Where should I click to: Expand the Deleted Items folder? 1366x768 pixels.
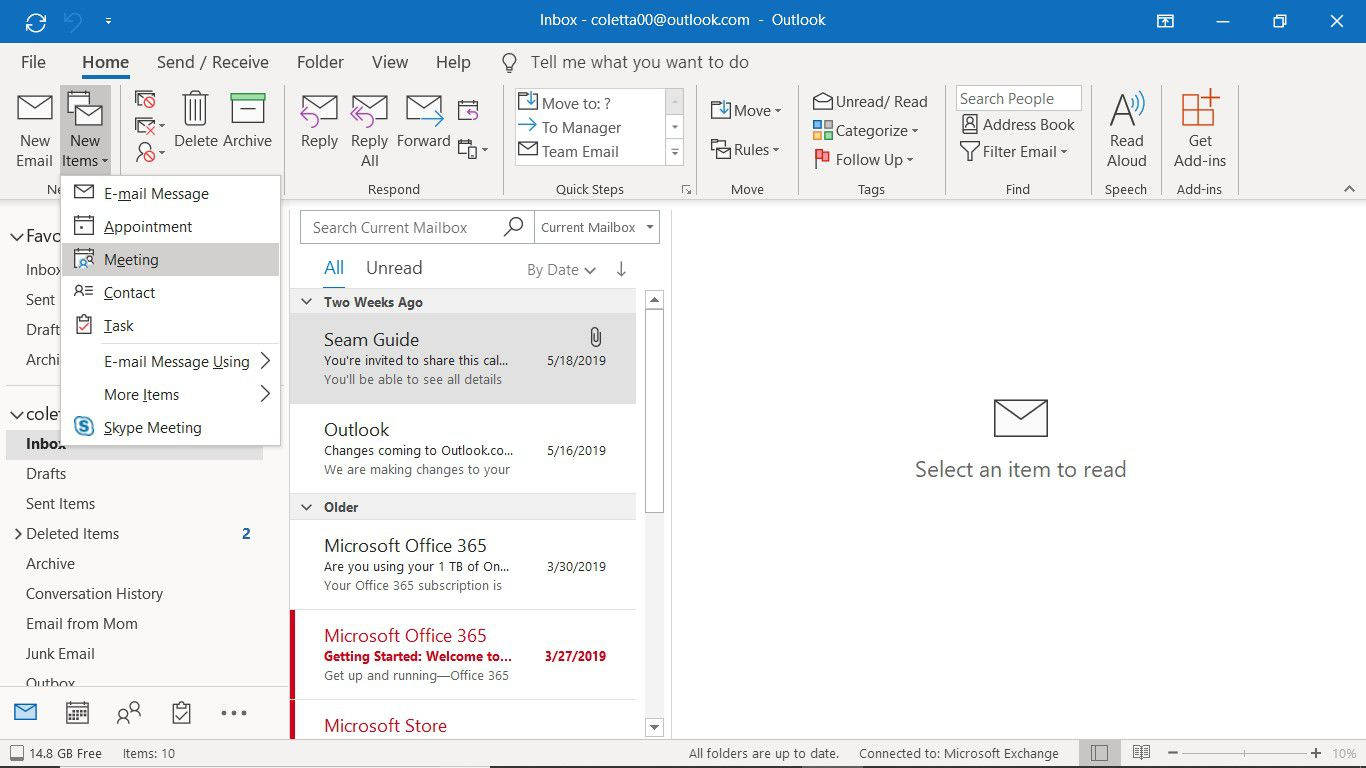click(17, 534)
